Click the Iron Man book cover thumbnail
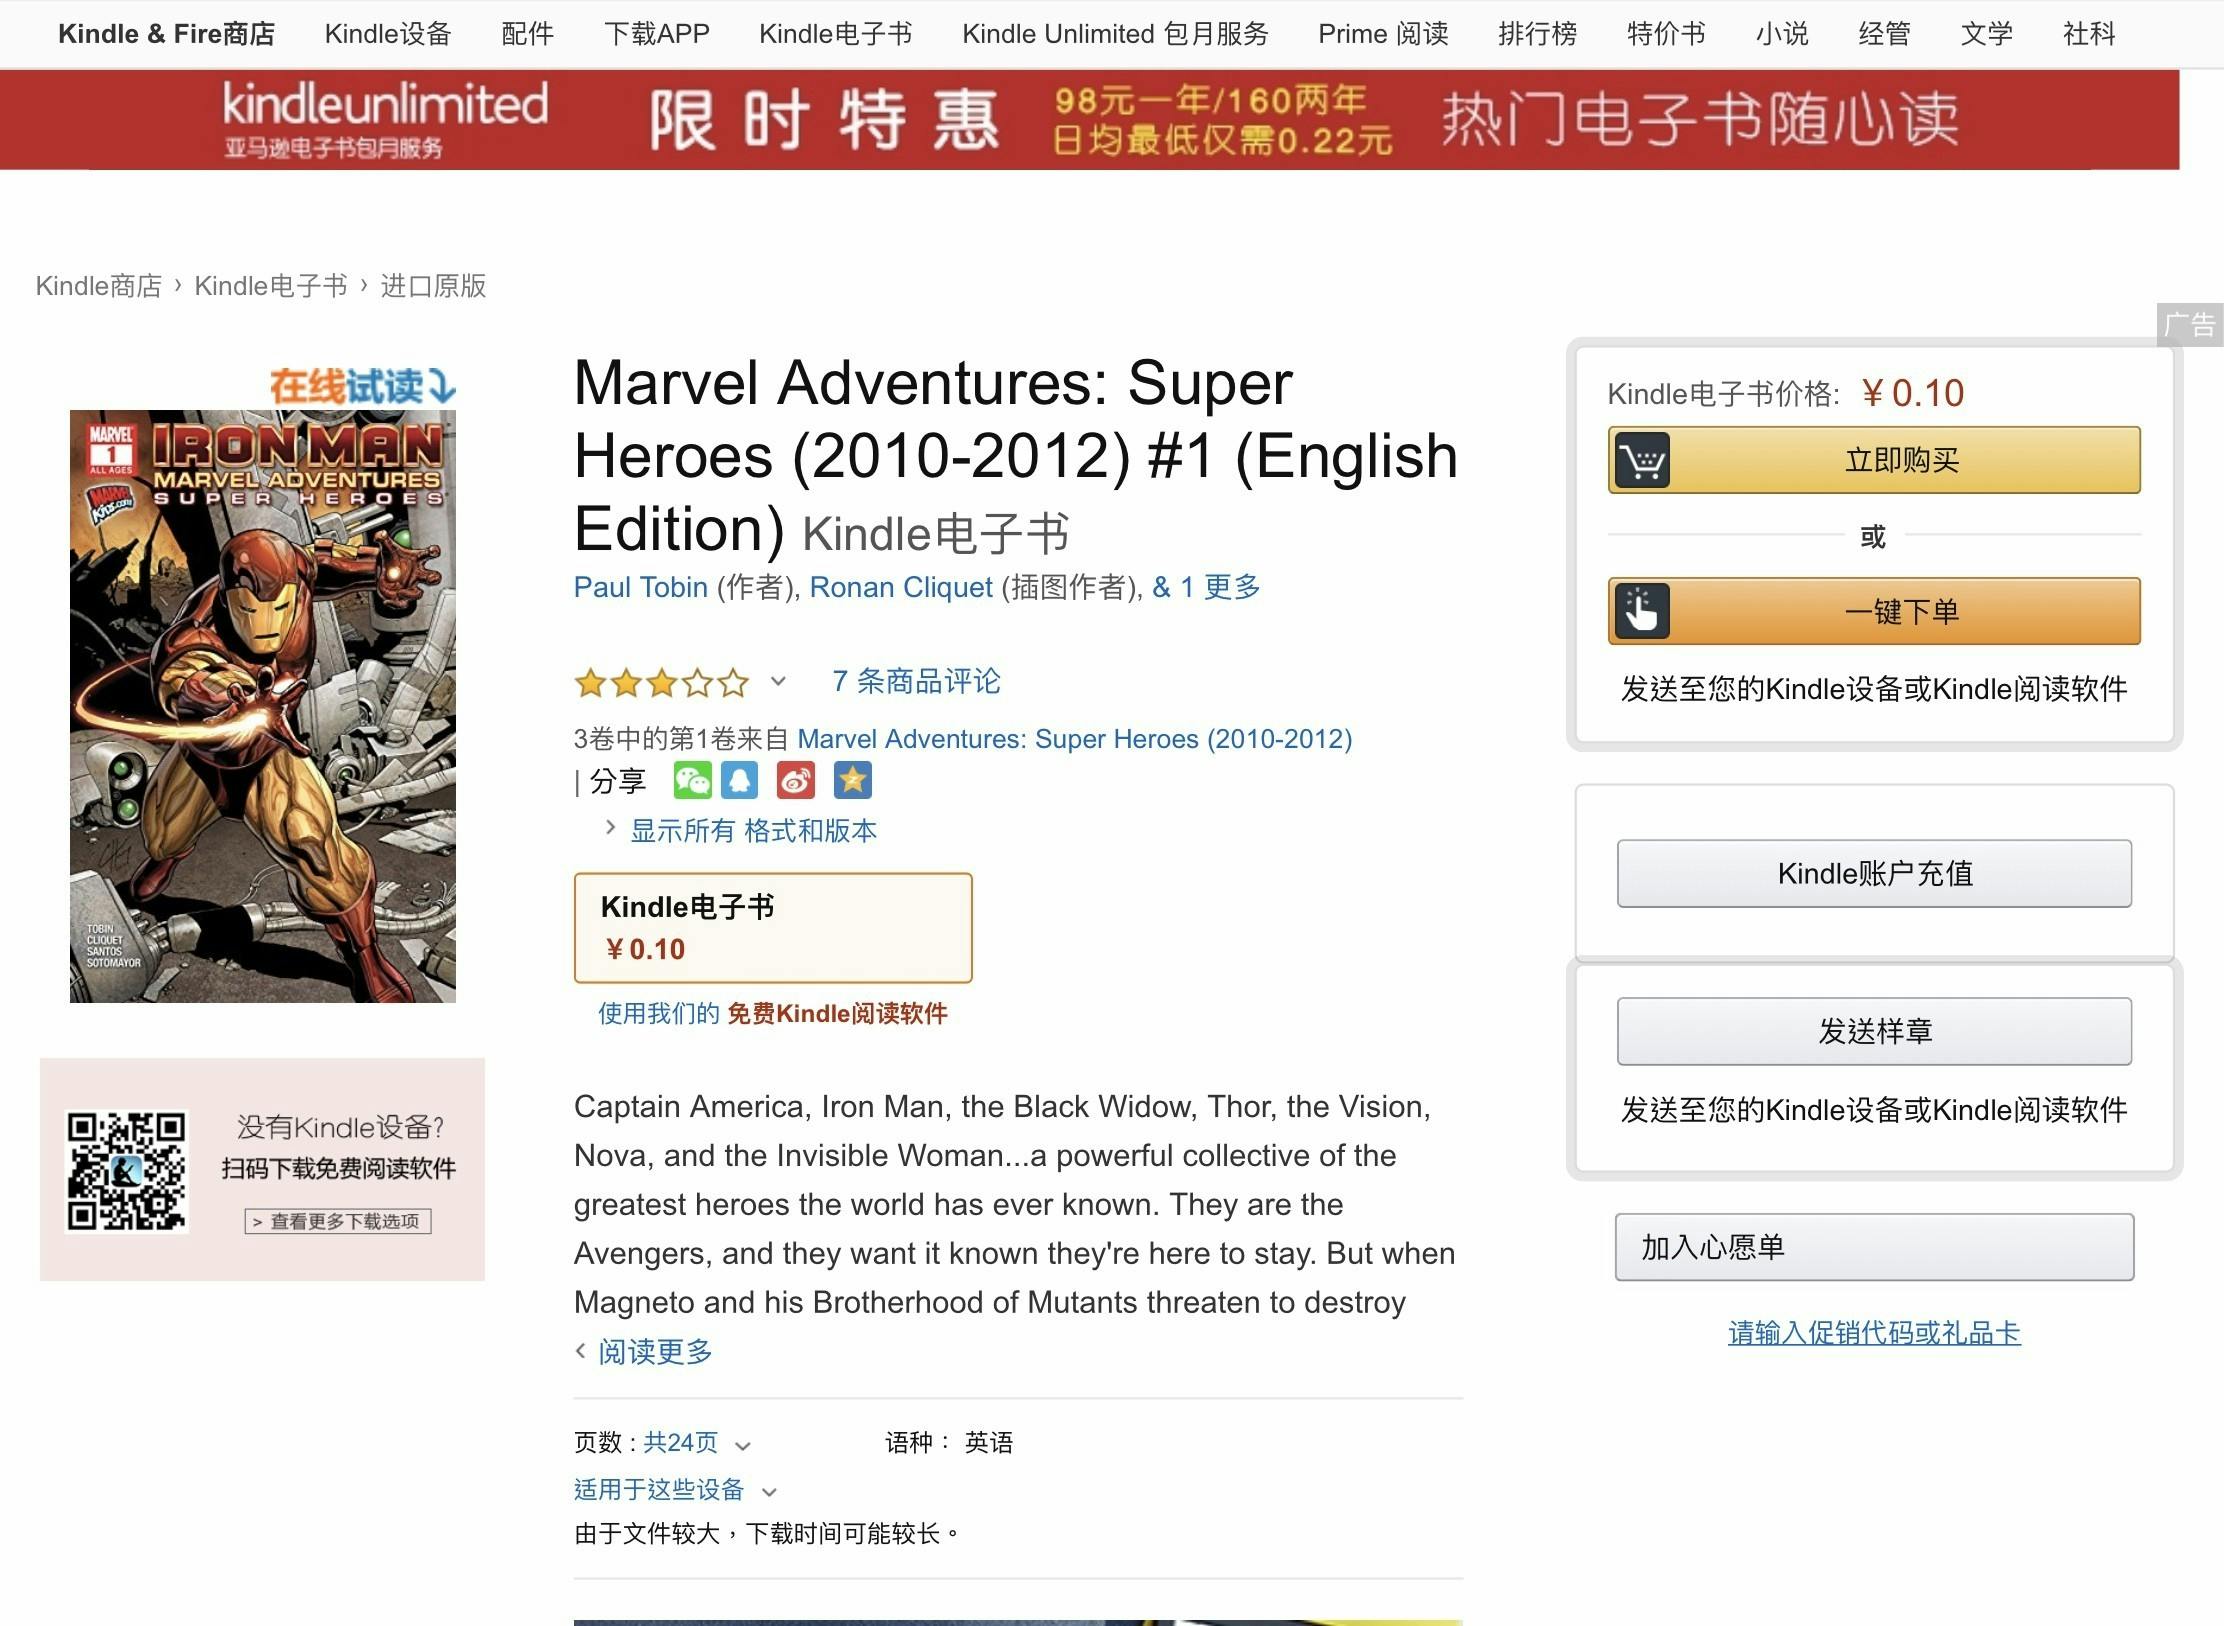The image size is (2224, 1626). click(263, 706)
